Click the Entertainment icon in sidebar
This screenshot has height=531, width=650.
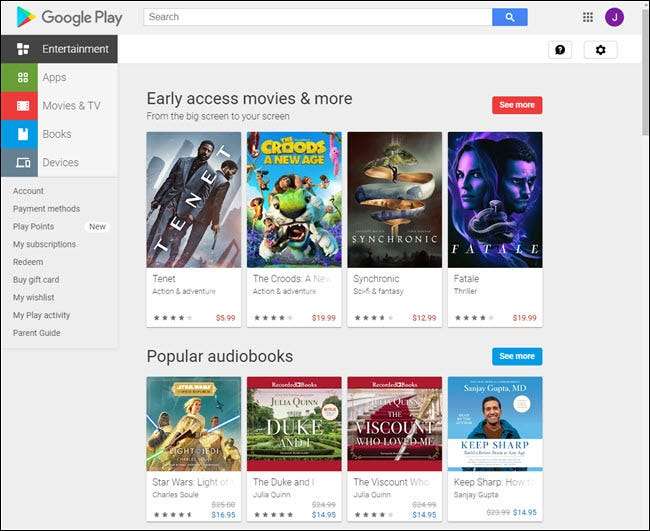23,49
